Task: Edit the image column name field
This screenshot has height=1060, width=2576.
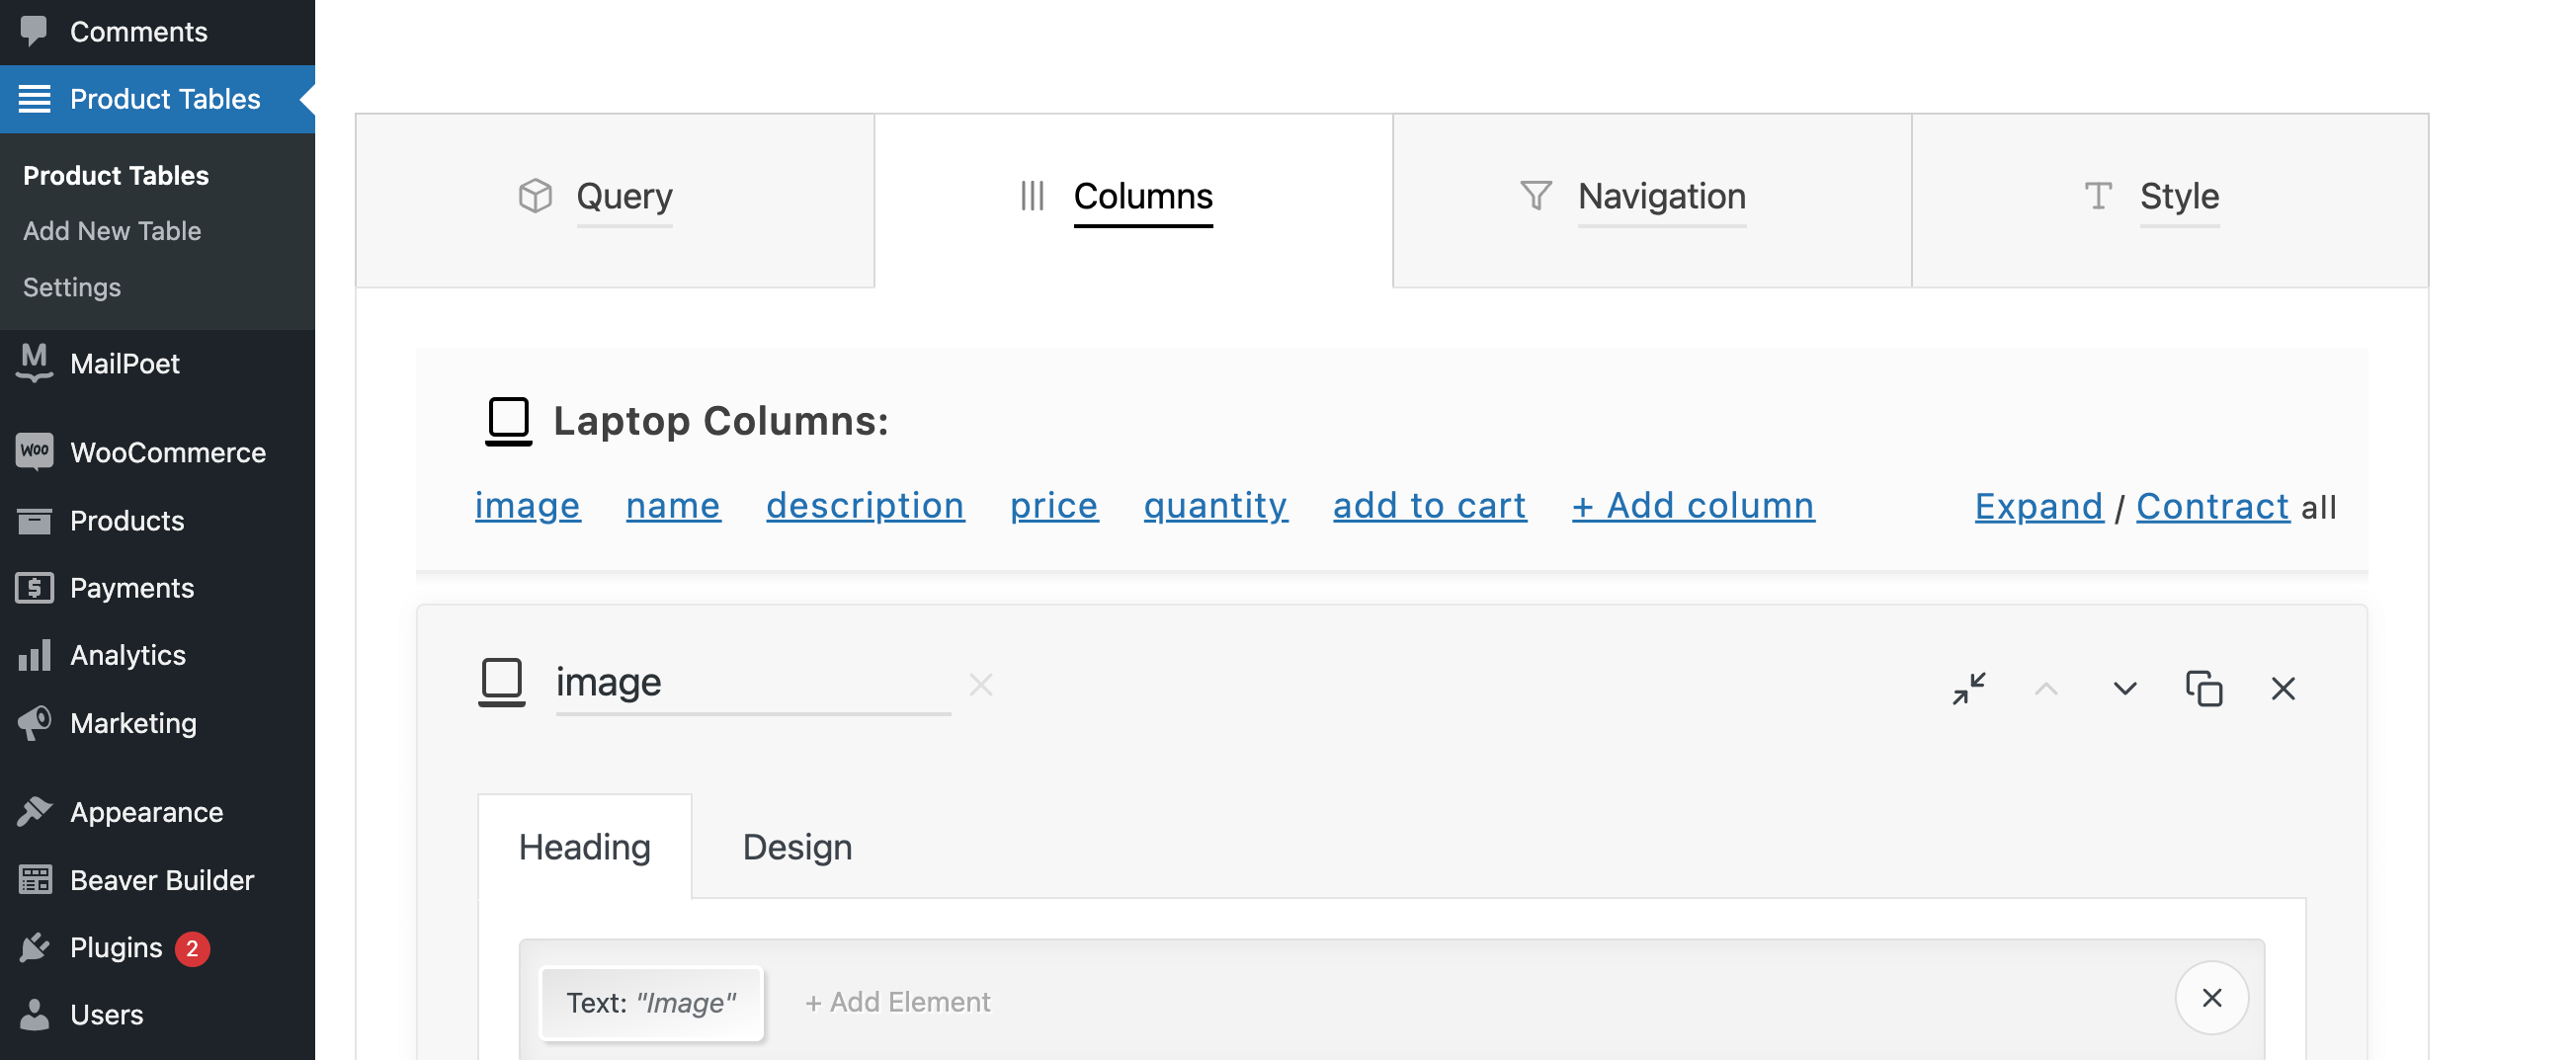Action: [x=752, y=683]
